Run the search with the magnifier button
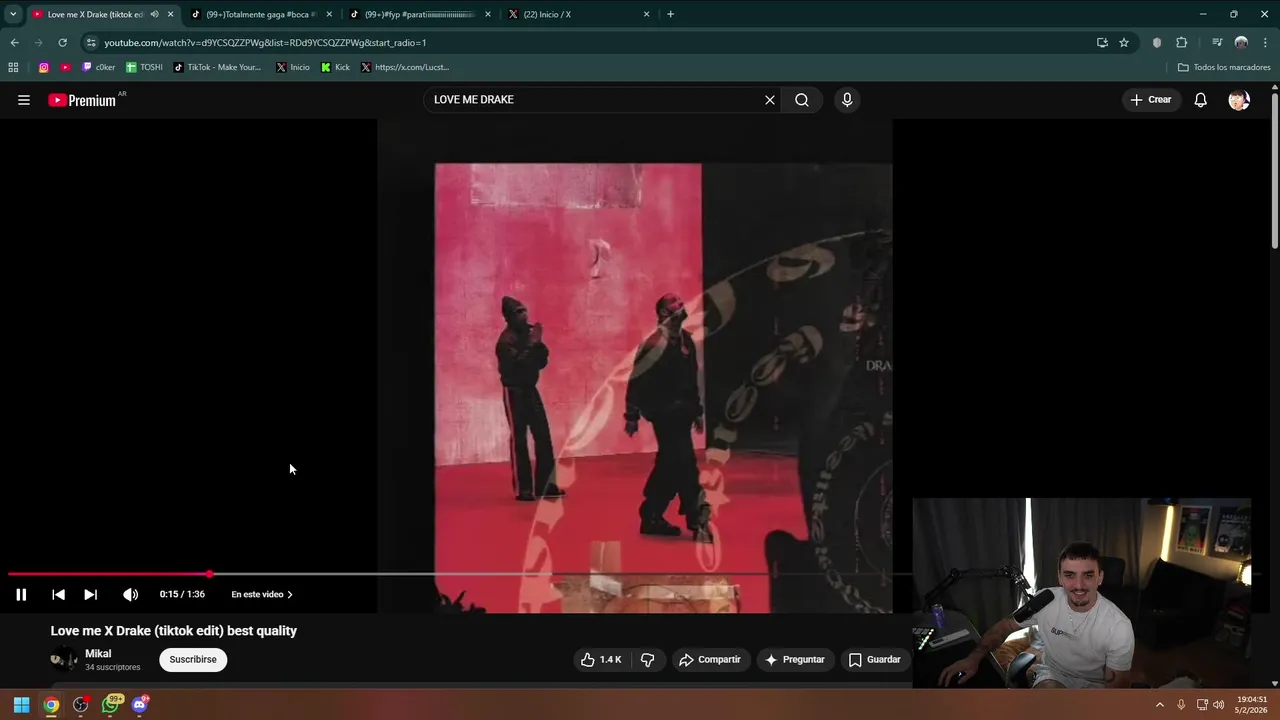This screenshot has height=720, width=1280. [802, 100]
